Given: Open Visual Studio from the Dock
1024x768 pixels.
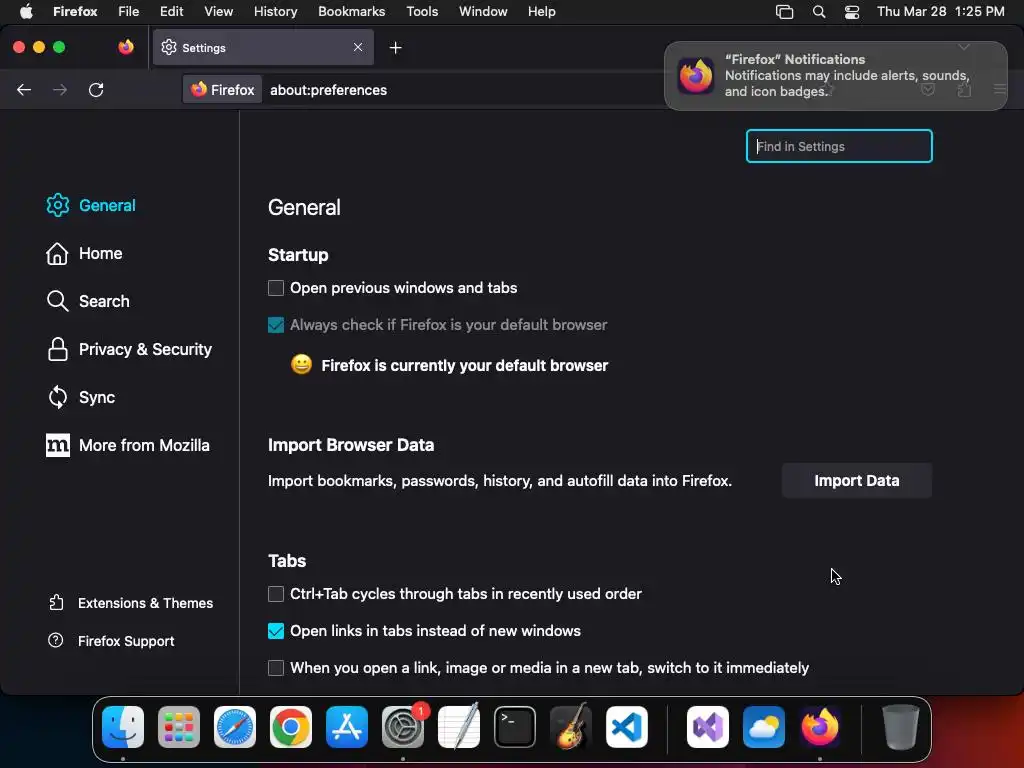Looking at the screenshot, I should [708, 727].
